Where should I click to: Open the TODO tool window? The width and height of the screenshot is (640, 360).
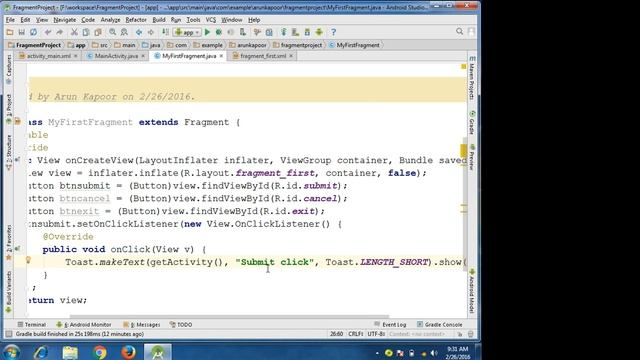coord(181,324)
